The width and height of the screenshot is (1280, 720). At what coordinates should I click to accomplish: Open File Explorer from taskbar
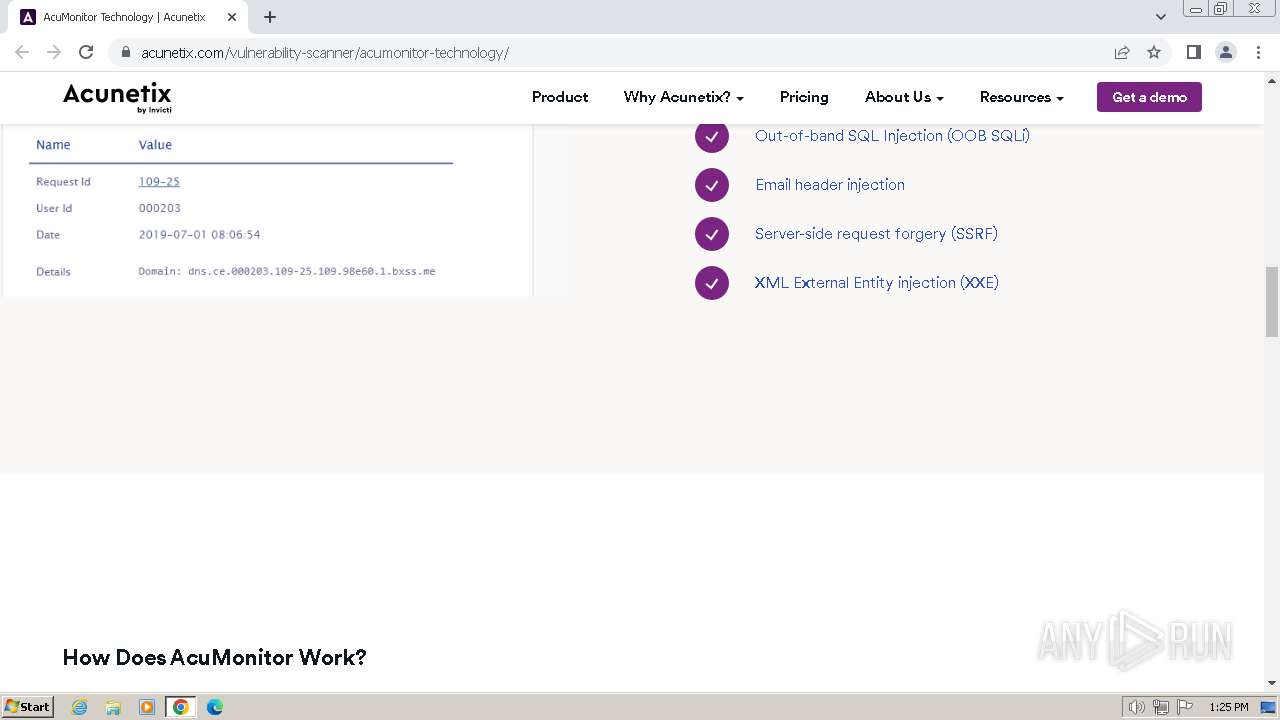pyautogui.click(x=113, y=707)
